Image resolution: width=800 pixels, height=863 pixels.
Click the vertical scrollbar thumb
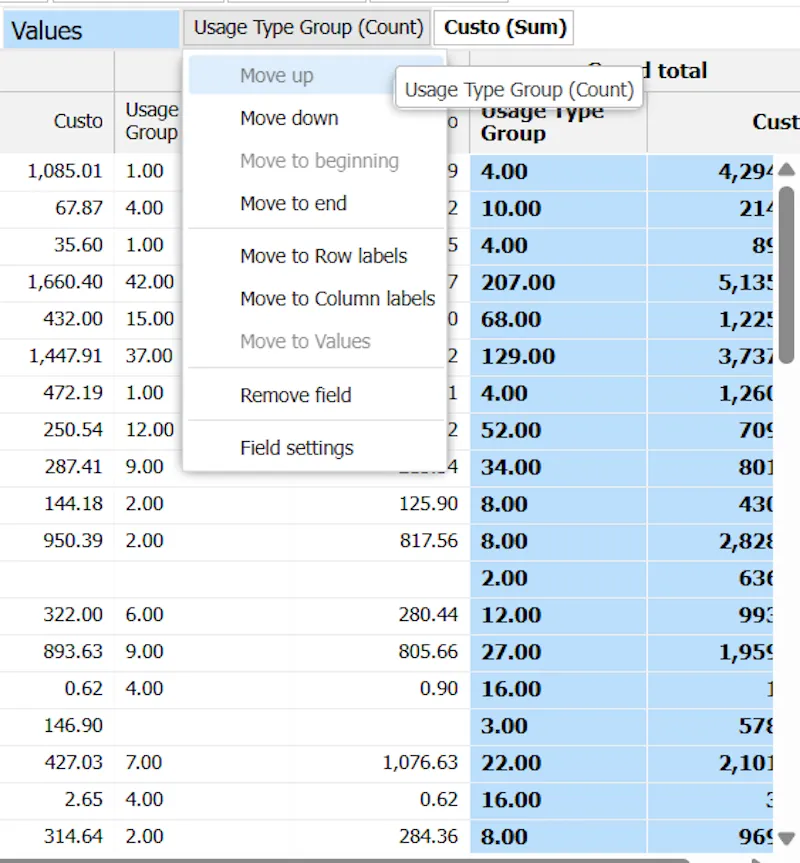click(787, 275)
